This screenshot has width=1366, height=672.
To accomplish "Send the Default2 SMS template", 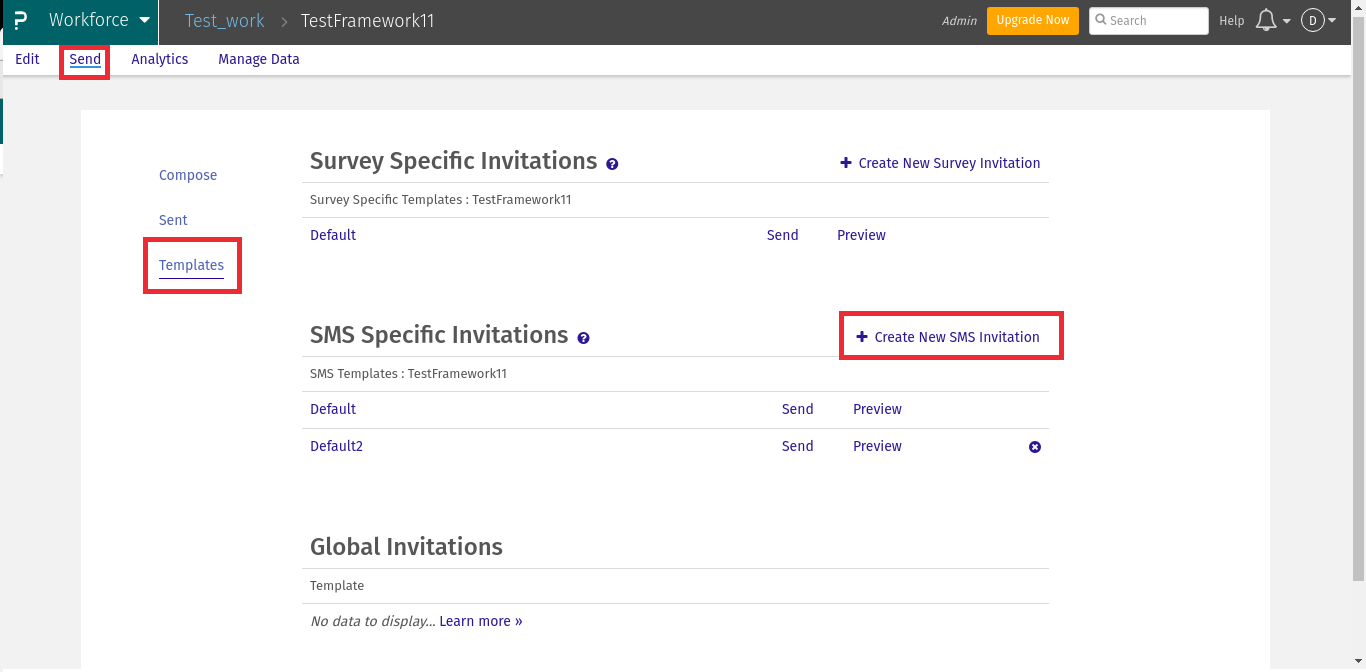I will 797,446.
